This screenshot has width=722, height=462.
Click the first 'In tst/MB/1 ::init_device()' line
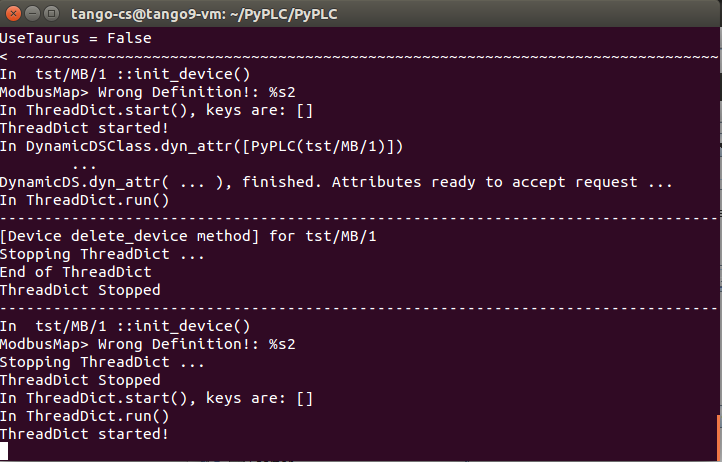tap(125, 74)
